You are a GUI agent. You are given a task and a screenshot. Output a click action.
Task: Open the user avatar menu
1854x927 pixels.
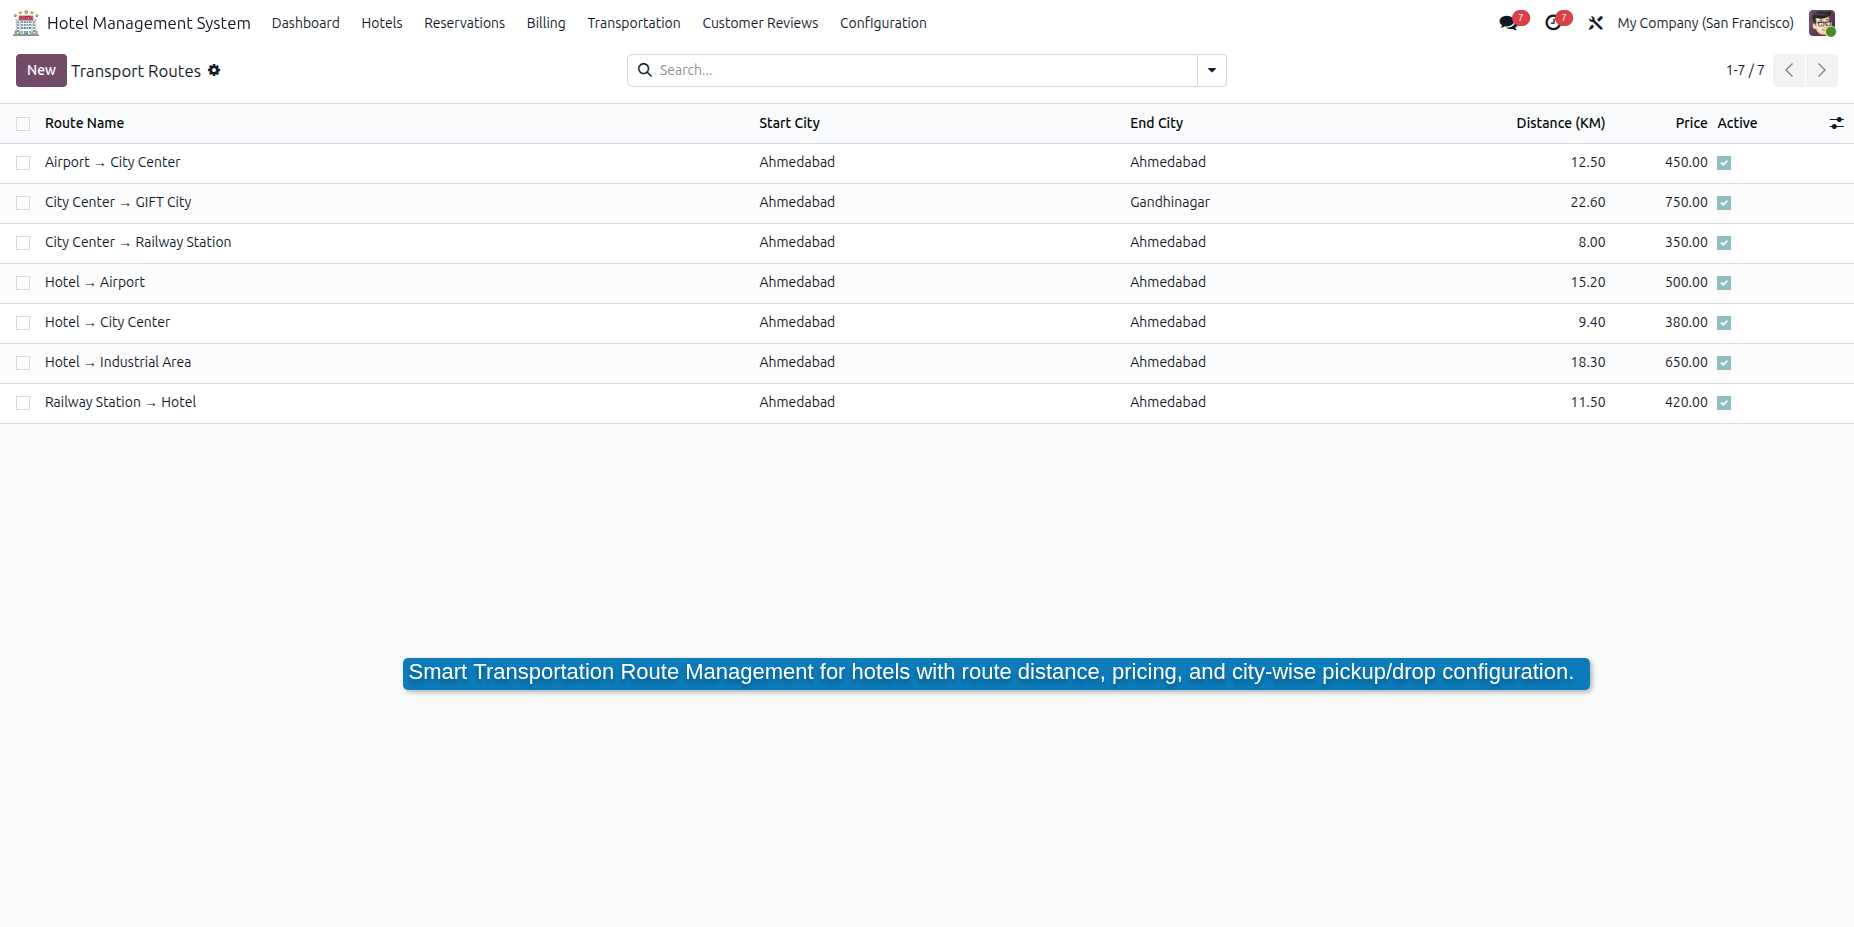pos(1822,23)
